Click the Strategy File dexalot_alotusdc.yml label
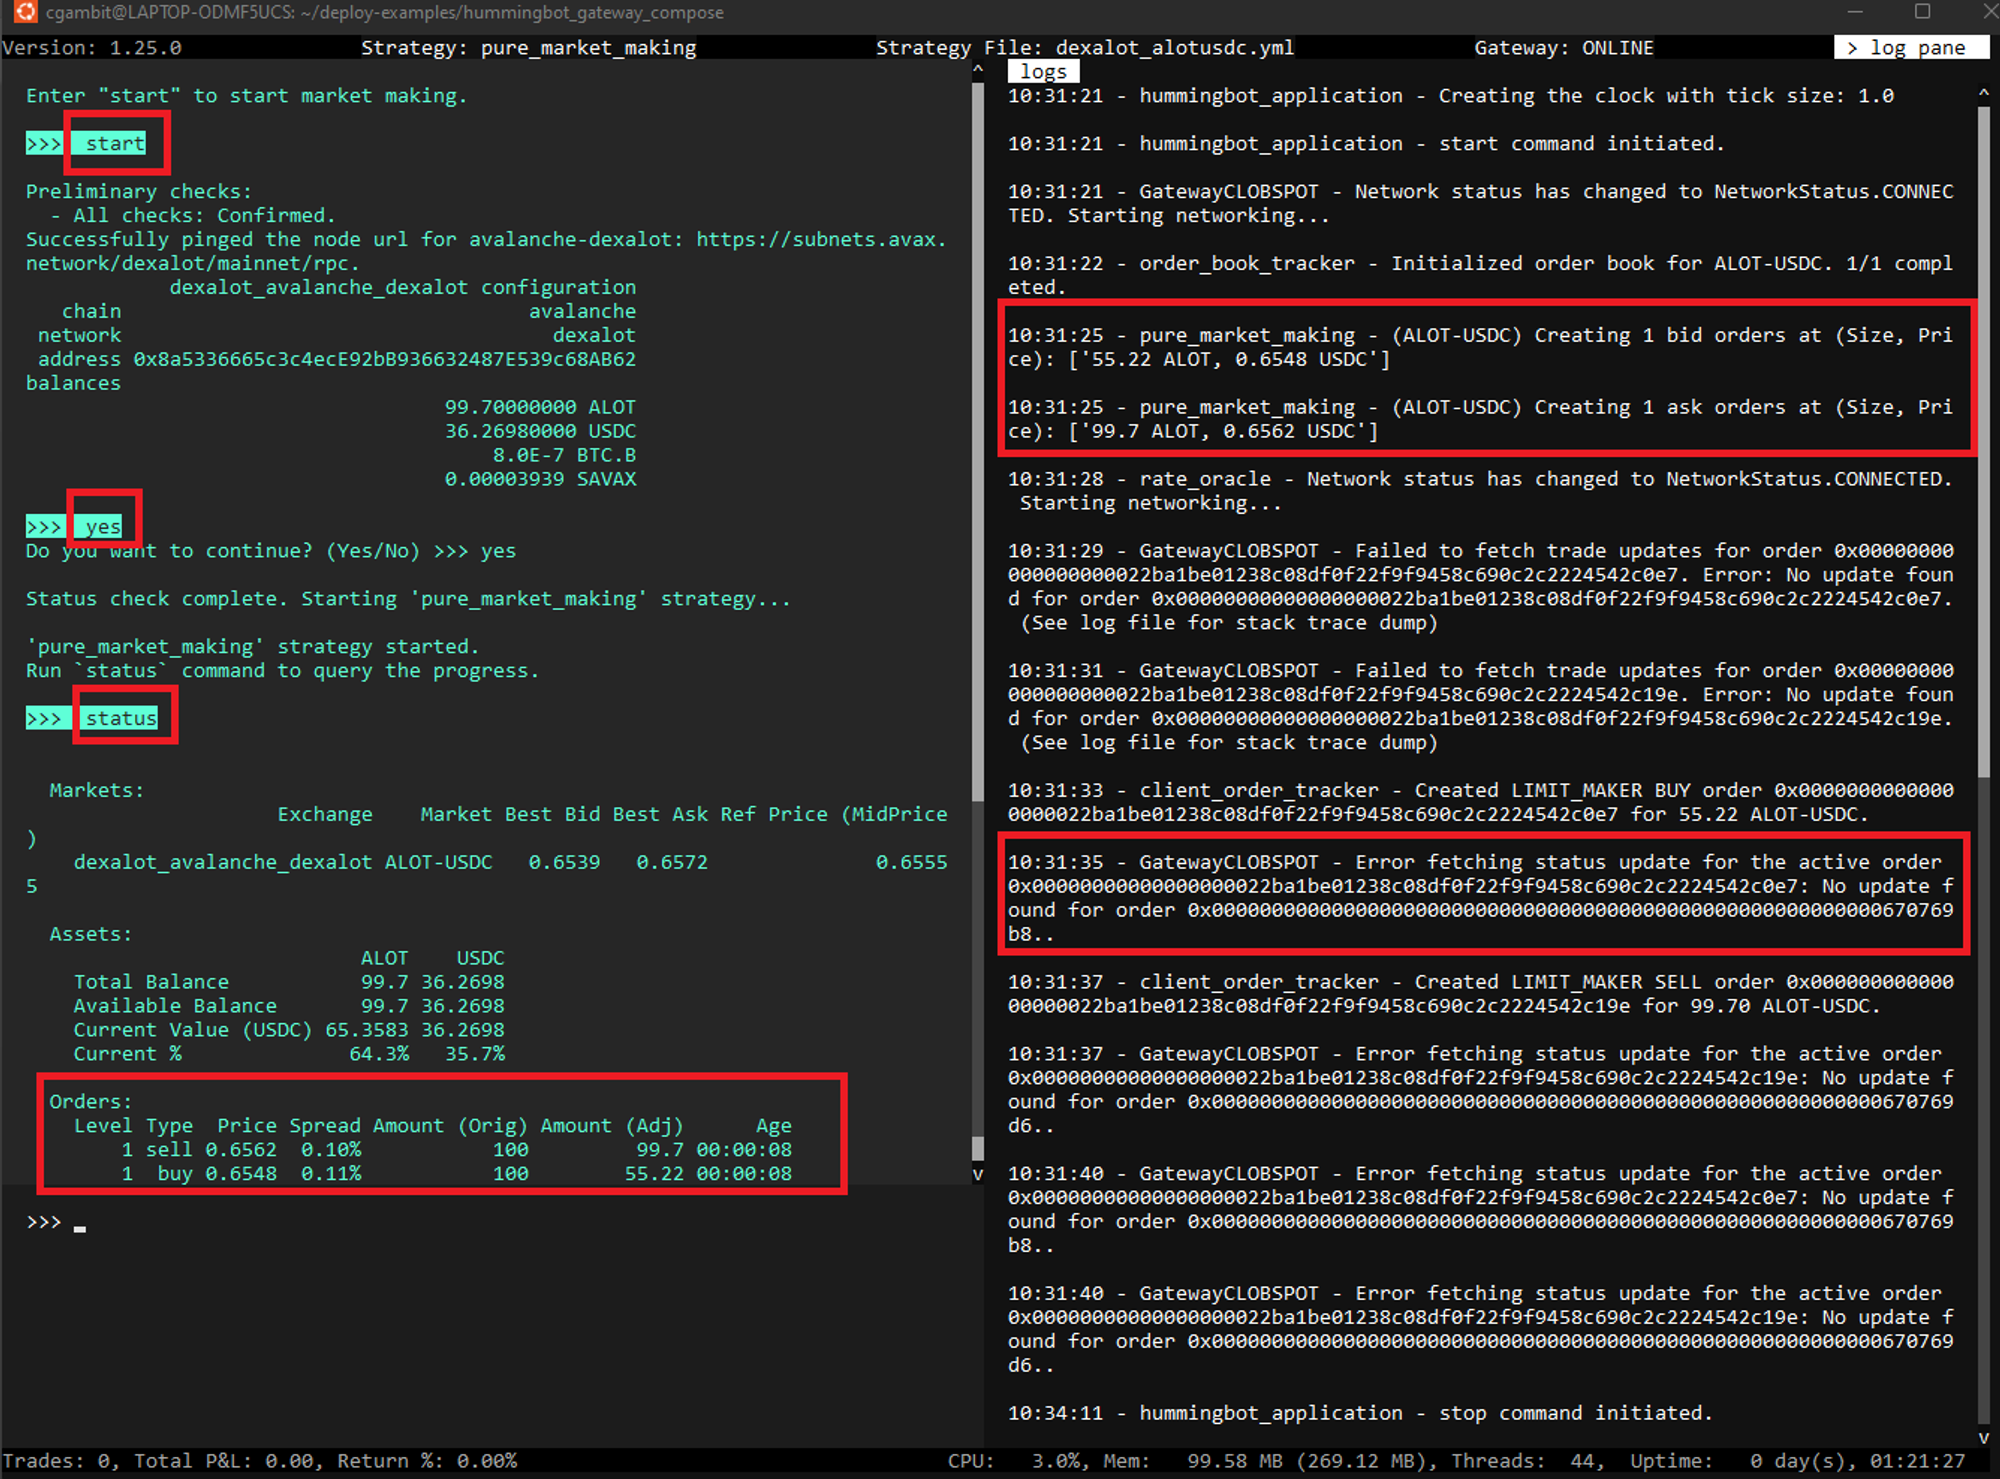This screenshot has width=2000, height=1479. point(1084,47)
